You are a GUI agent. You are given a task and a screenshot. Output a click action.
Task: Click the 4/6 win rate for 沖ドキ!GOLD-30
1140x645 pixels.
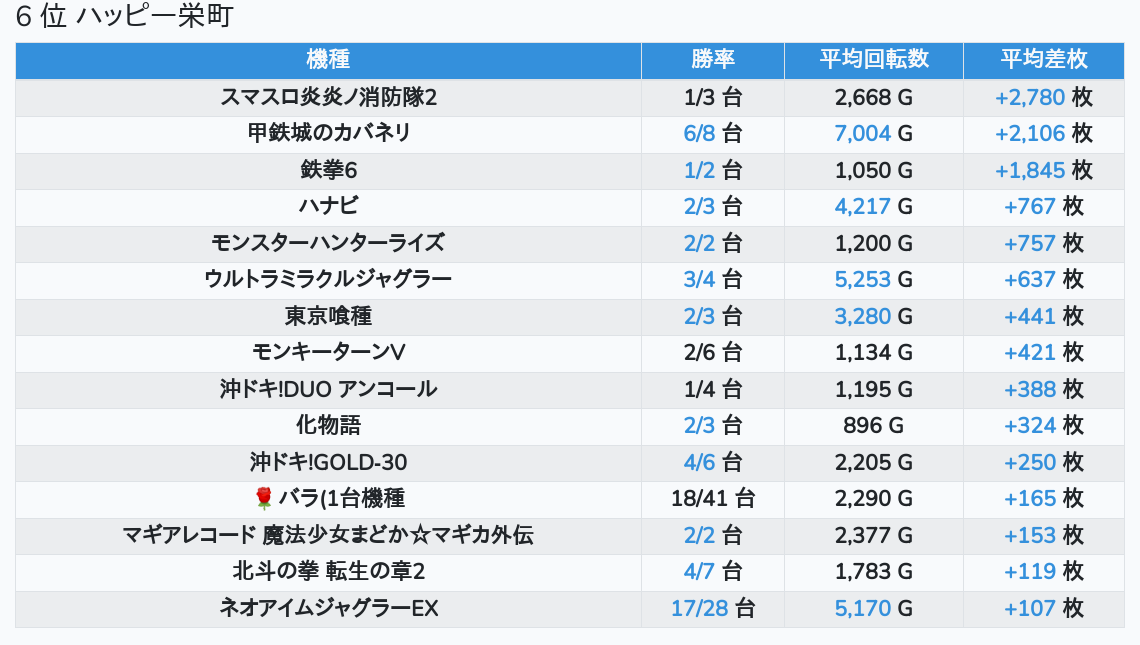(x=700, y=462)
